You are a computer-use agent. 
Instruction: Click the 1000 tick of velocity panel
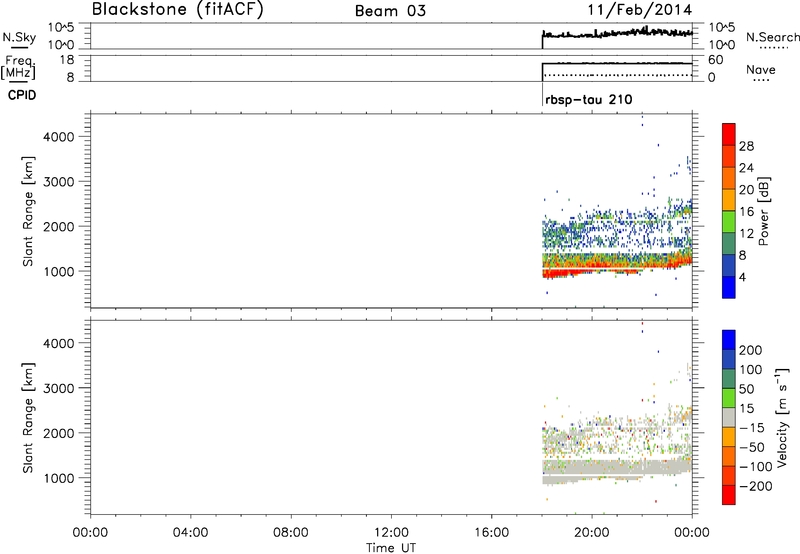point(59,478)
